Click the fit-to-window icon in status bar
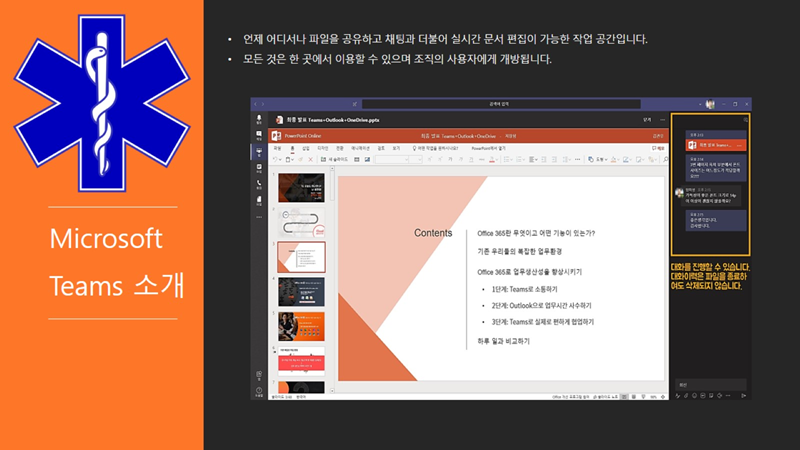The image size is (800, 450). (663, 397)
